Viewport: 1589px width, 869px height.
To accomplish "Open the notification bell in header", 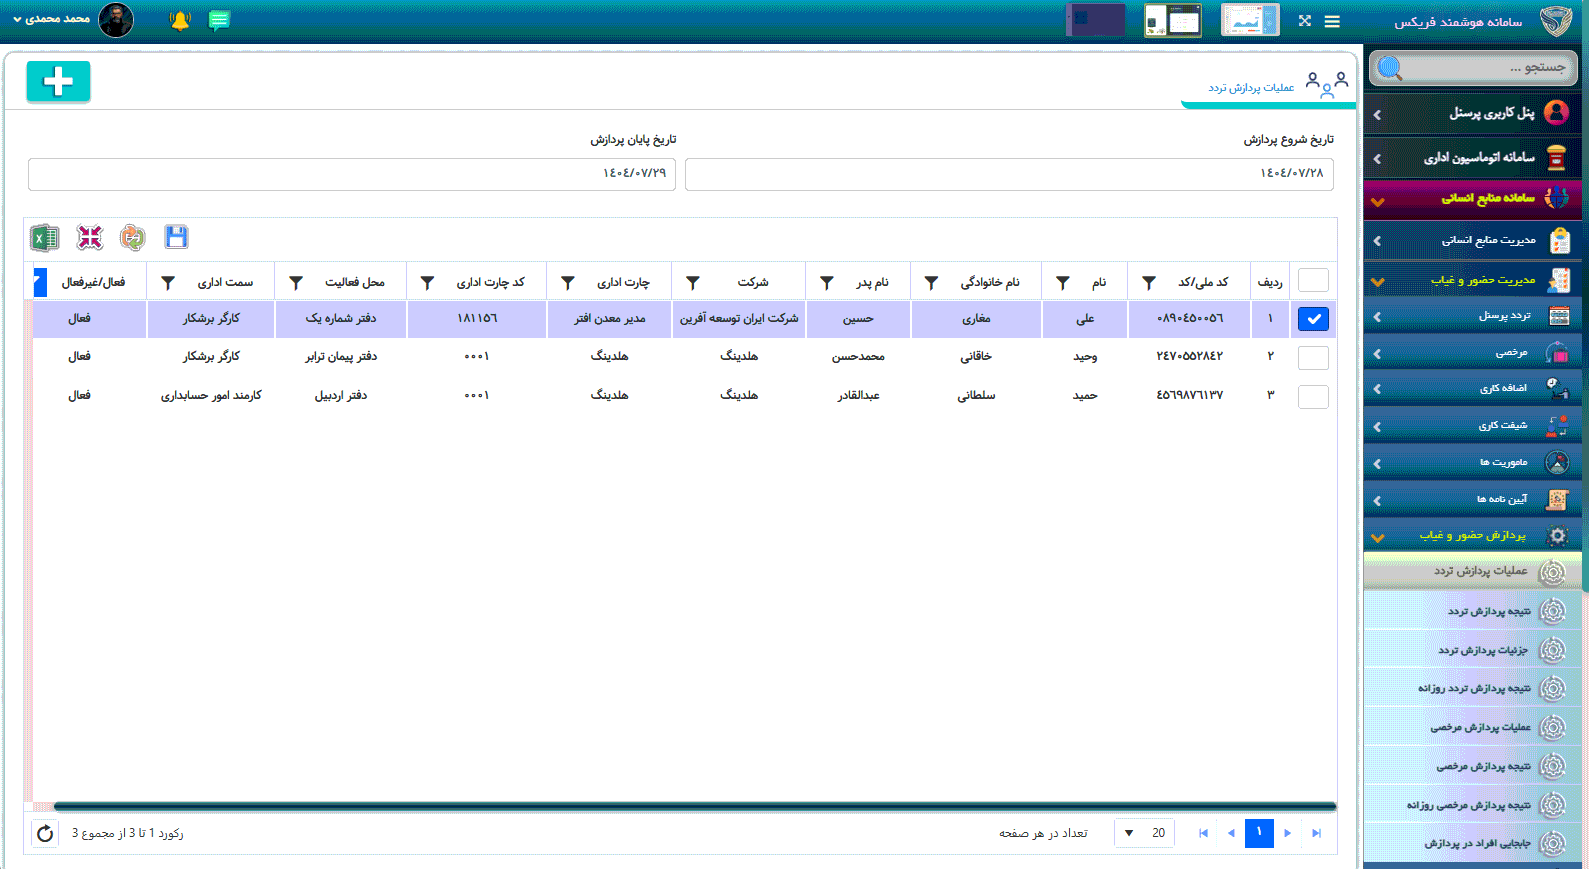I will [x=180, y=20].
